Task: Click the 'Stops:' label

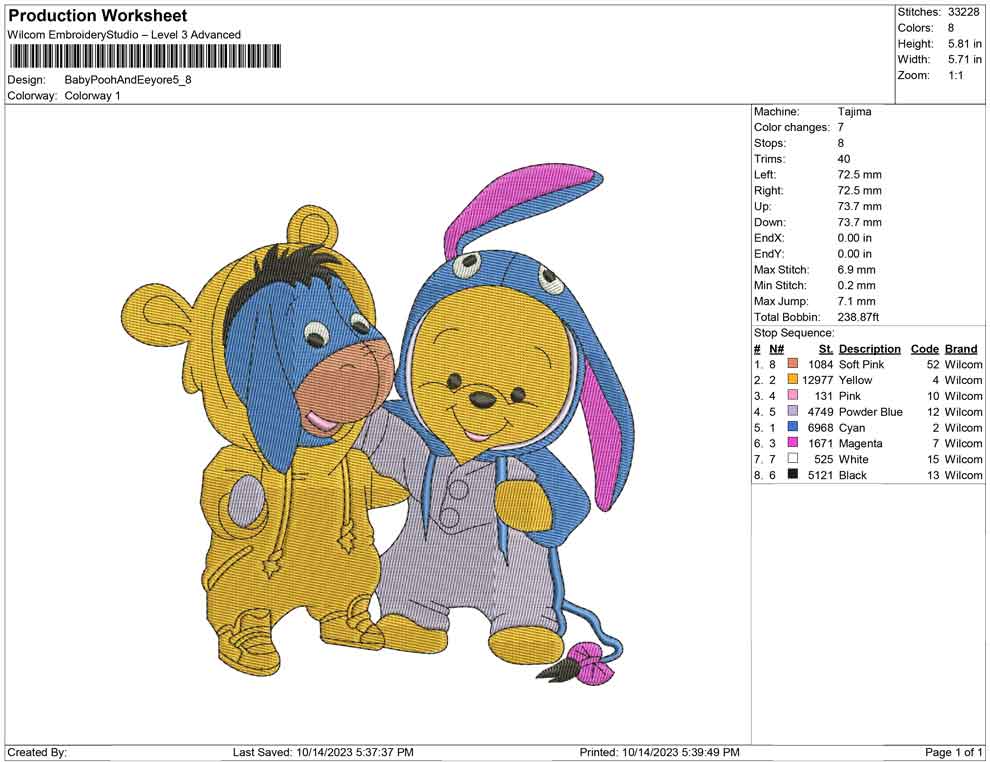Action: coord(770,143)
